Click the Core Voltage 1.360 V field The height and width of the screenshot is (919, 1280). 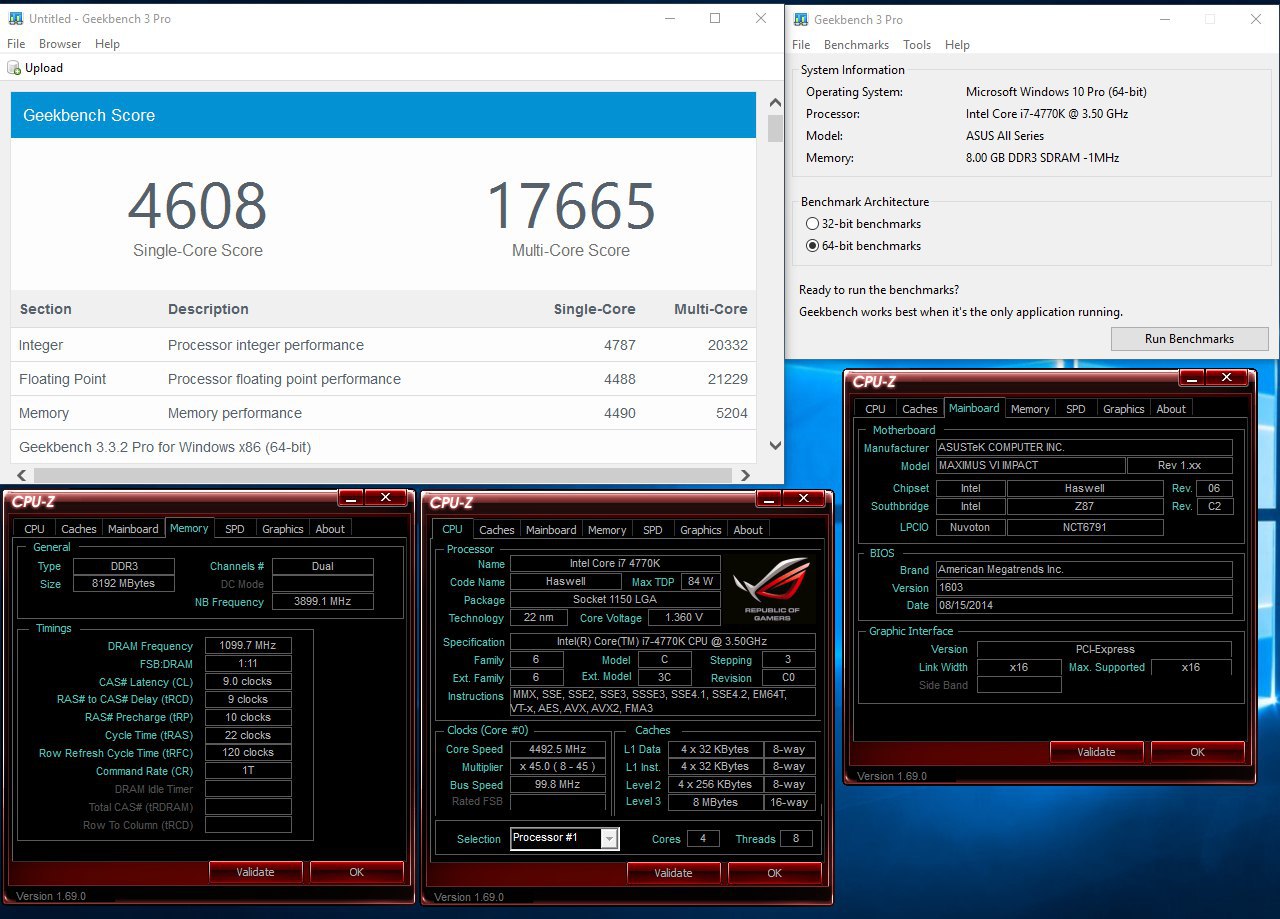tap(684, 618)
